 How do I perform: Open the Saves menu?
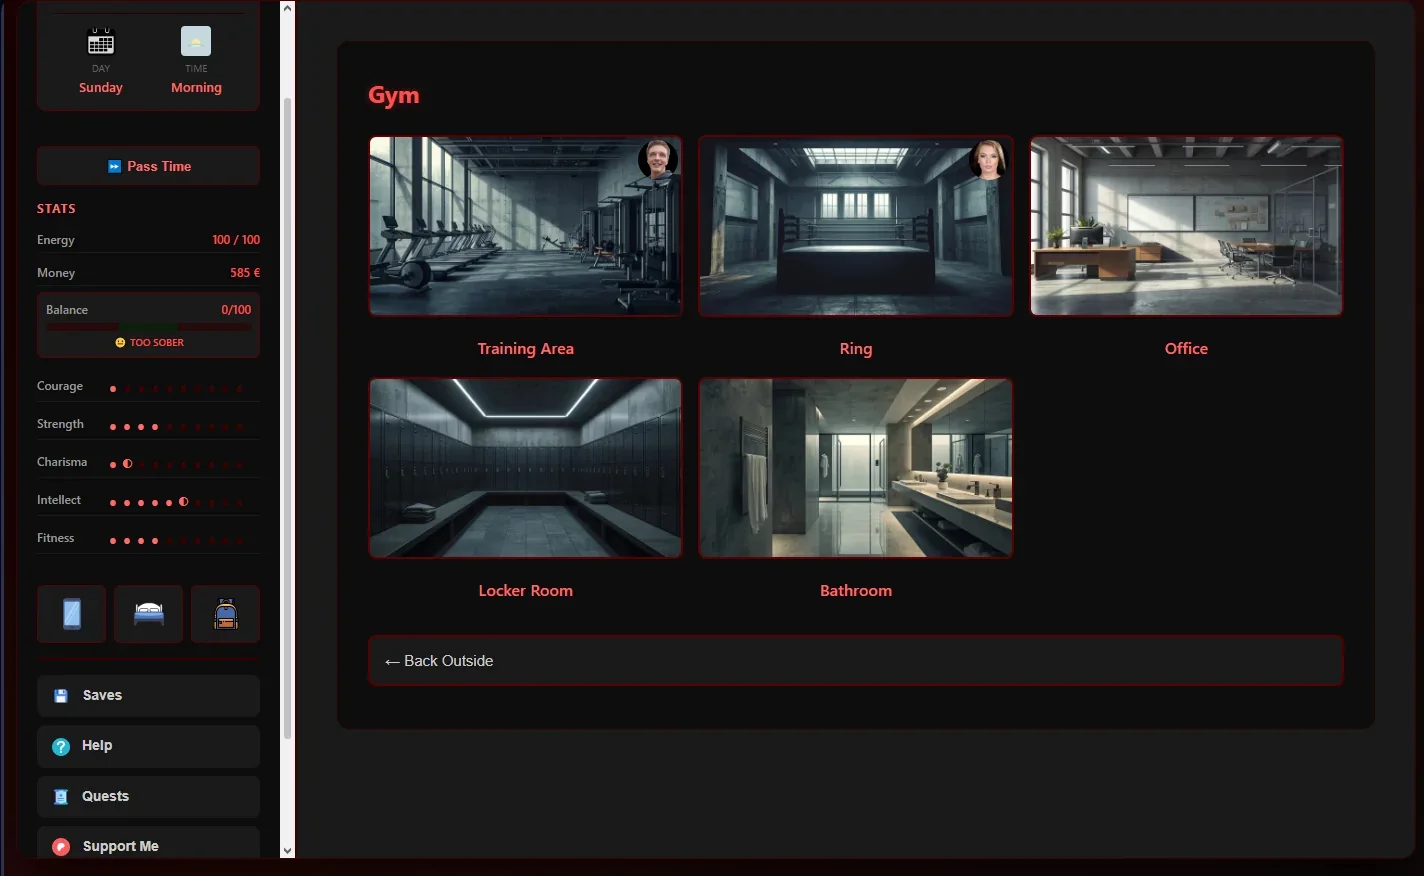click(149, 696)
